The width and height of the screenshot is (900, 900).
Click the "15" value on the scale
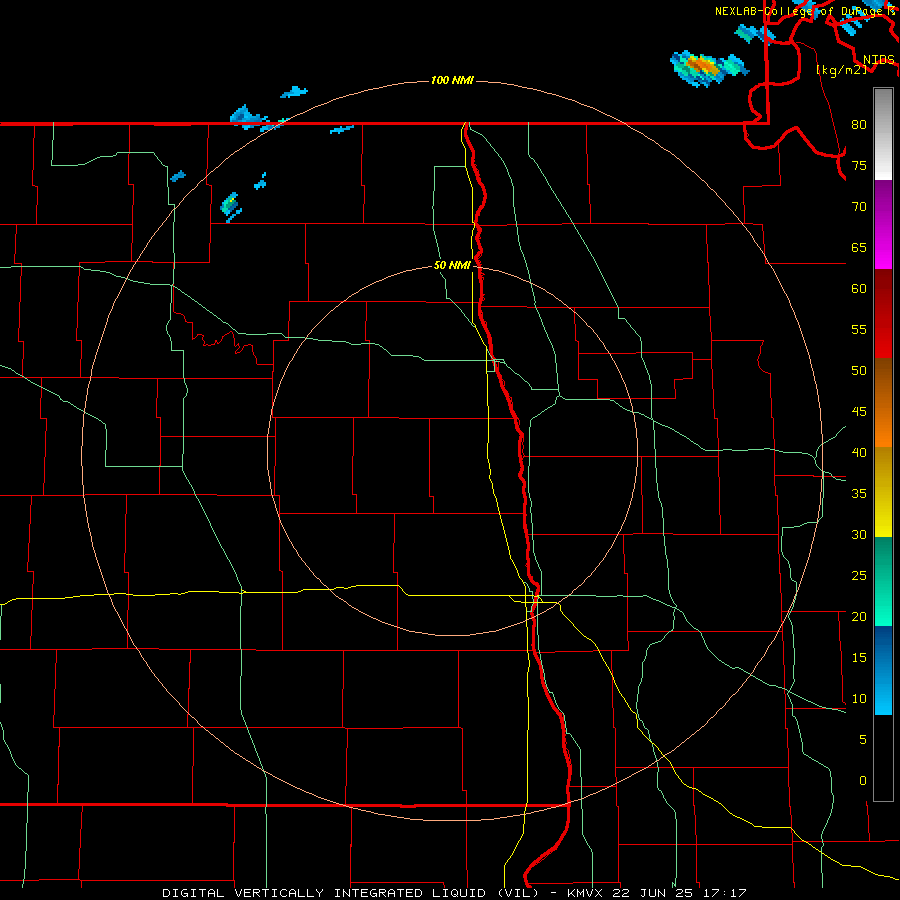pos(859,658)
